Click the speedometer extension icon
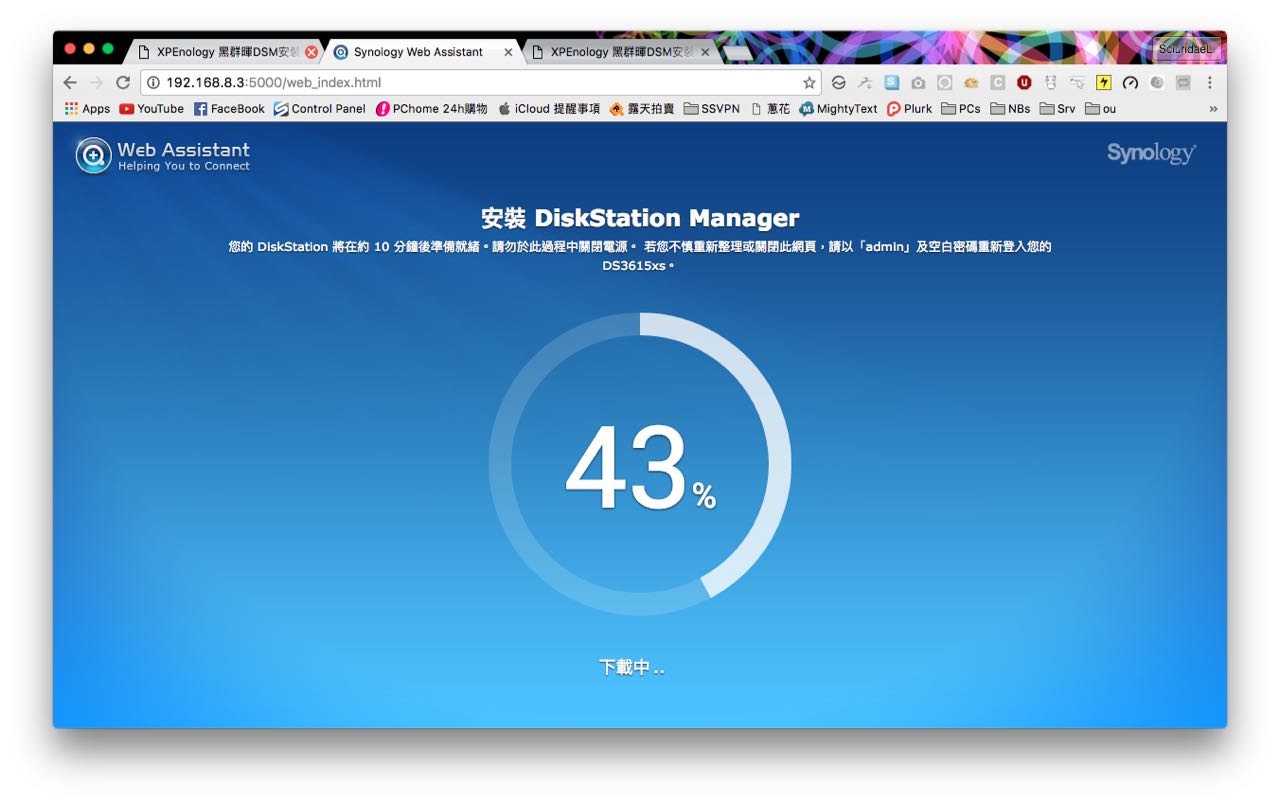This screenshot has width=1280, height=804. (1130, 83)
